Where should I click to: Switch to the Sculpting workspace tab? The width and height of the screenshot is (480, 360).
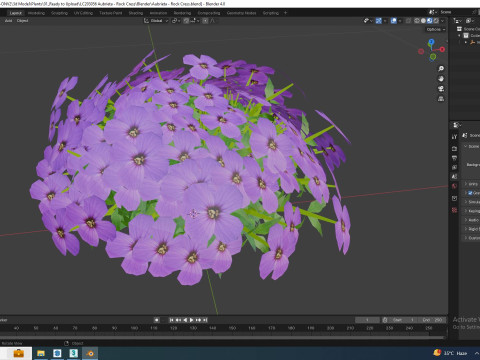(x=59, y=13)
